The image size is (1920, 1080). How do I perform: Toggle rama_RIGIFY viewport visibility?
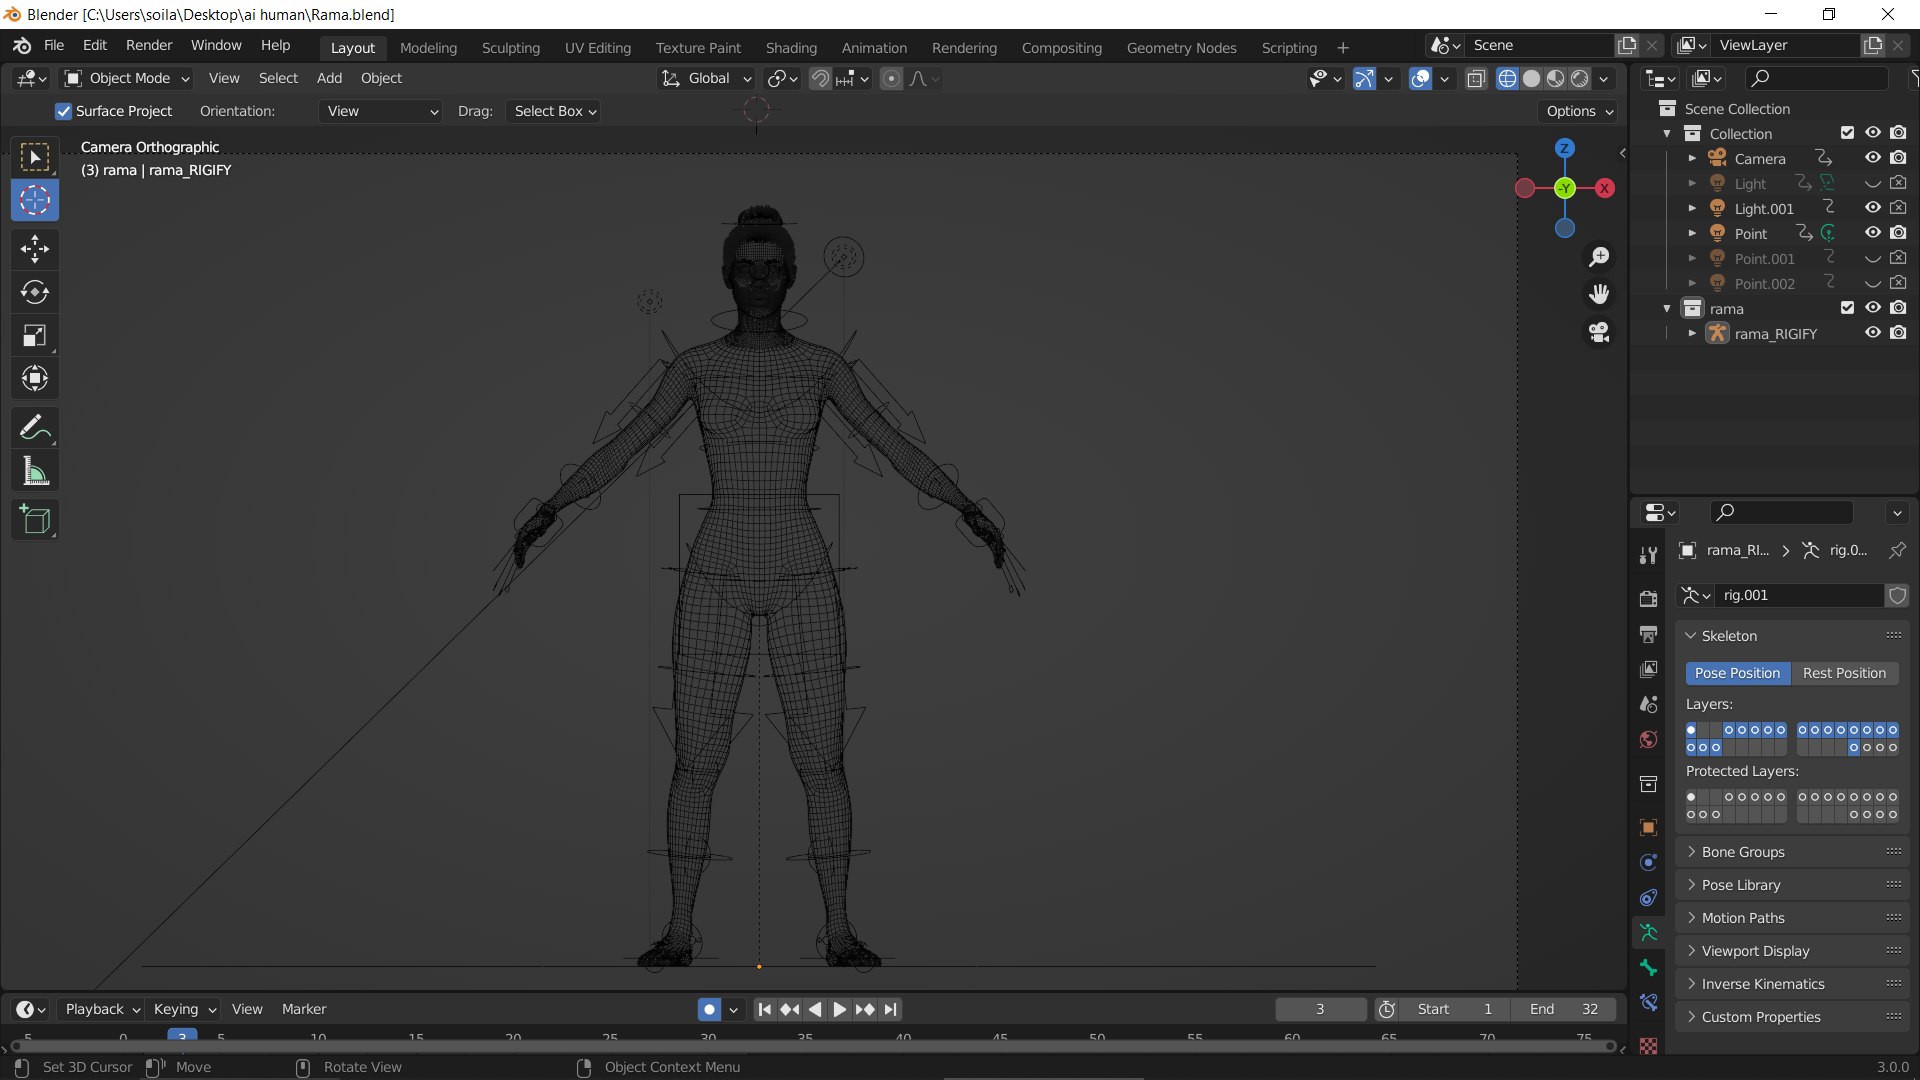pyautogui.click(x=1873, y=333)
